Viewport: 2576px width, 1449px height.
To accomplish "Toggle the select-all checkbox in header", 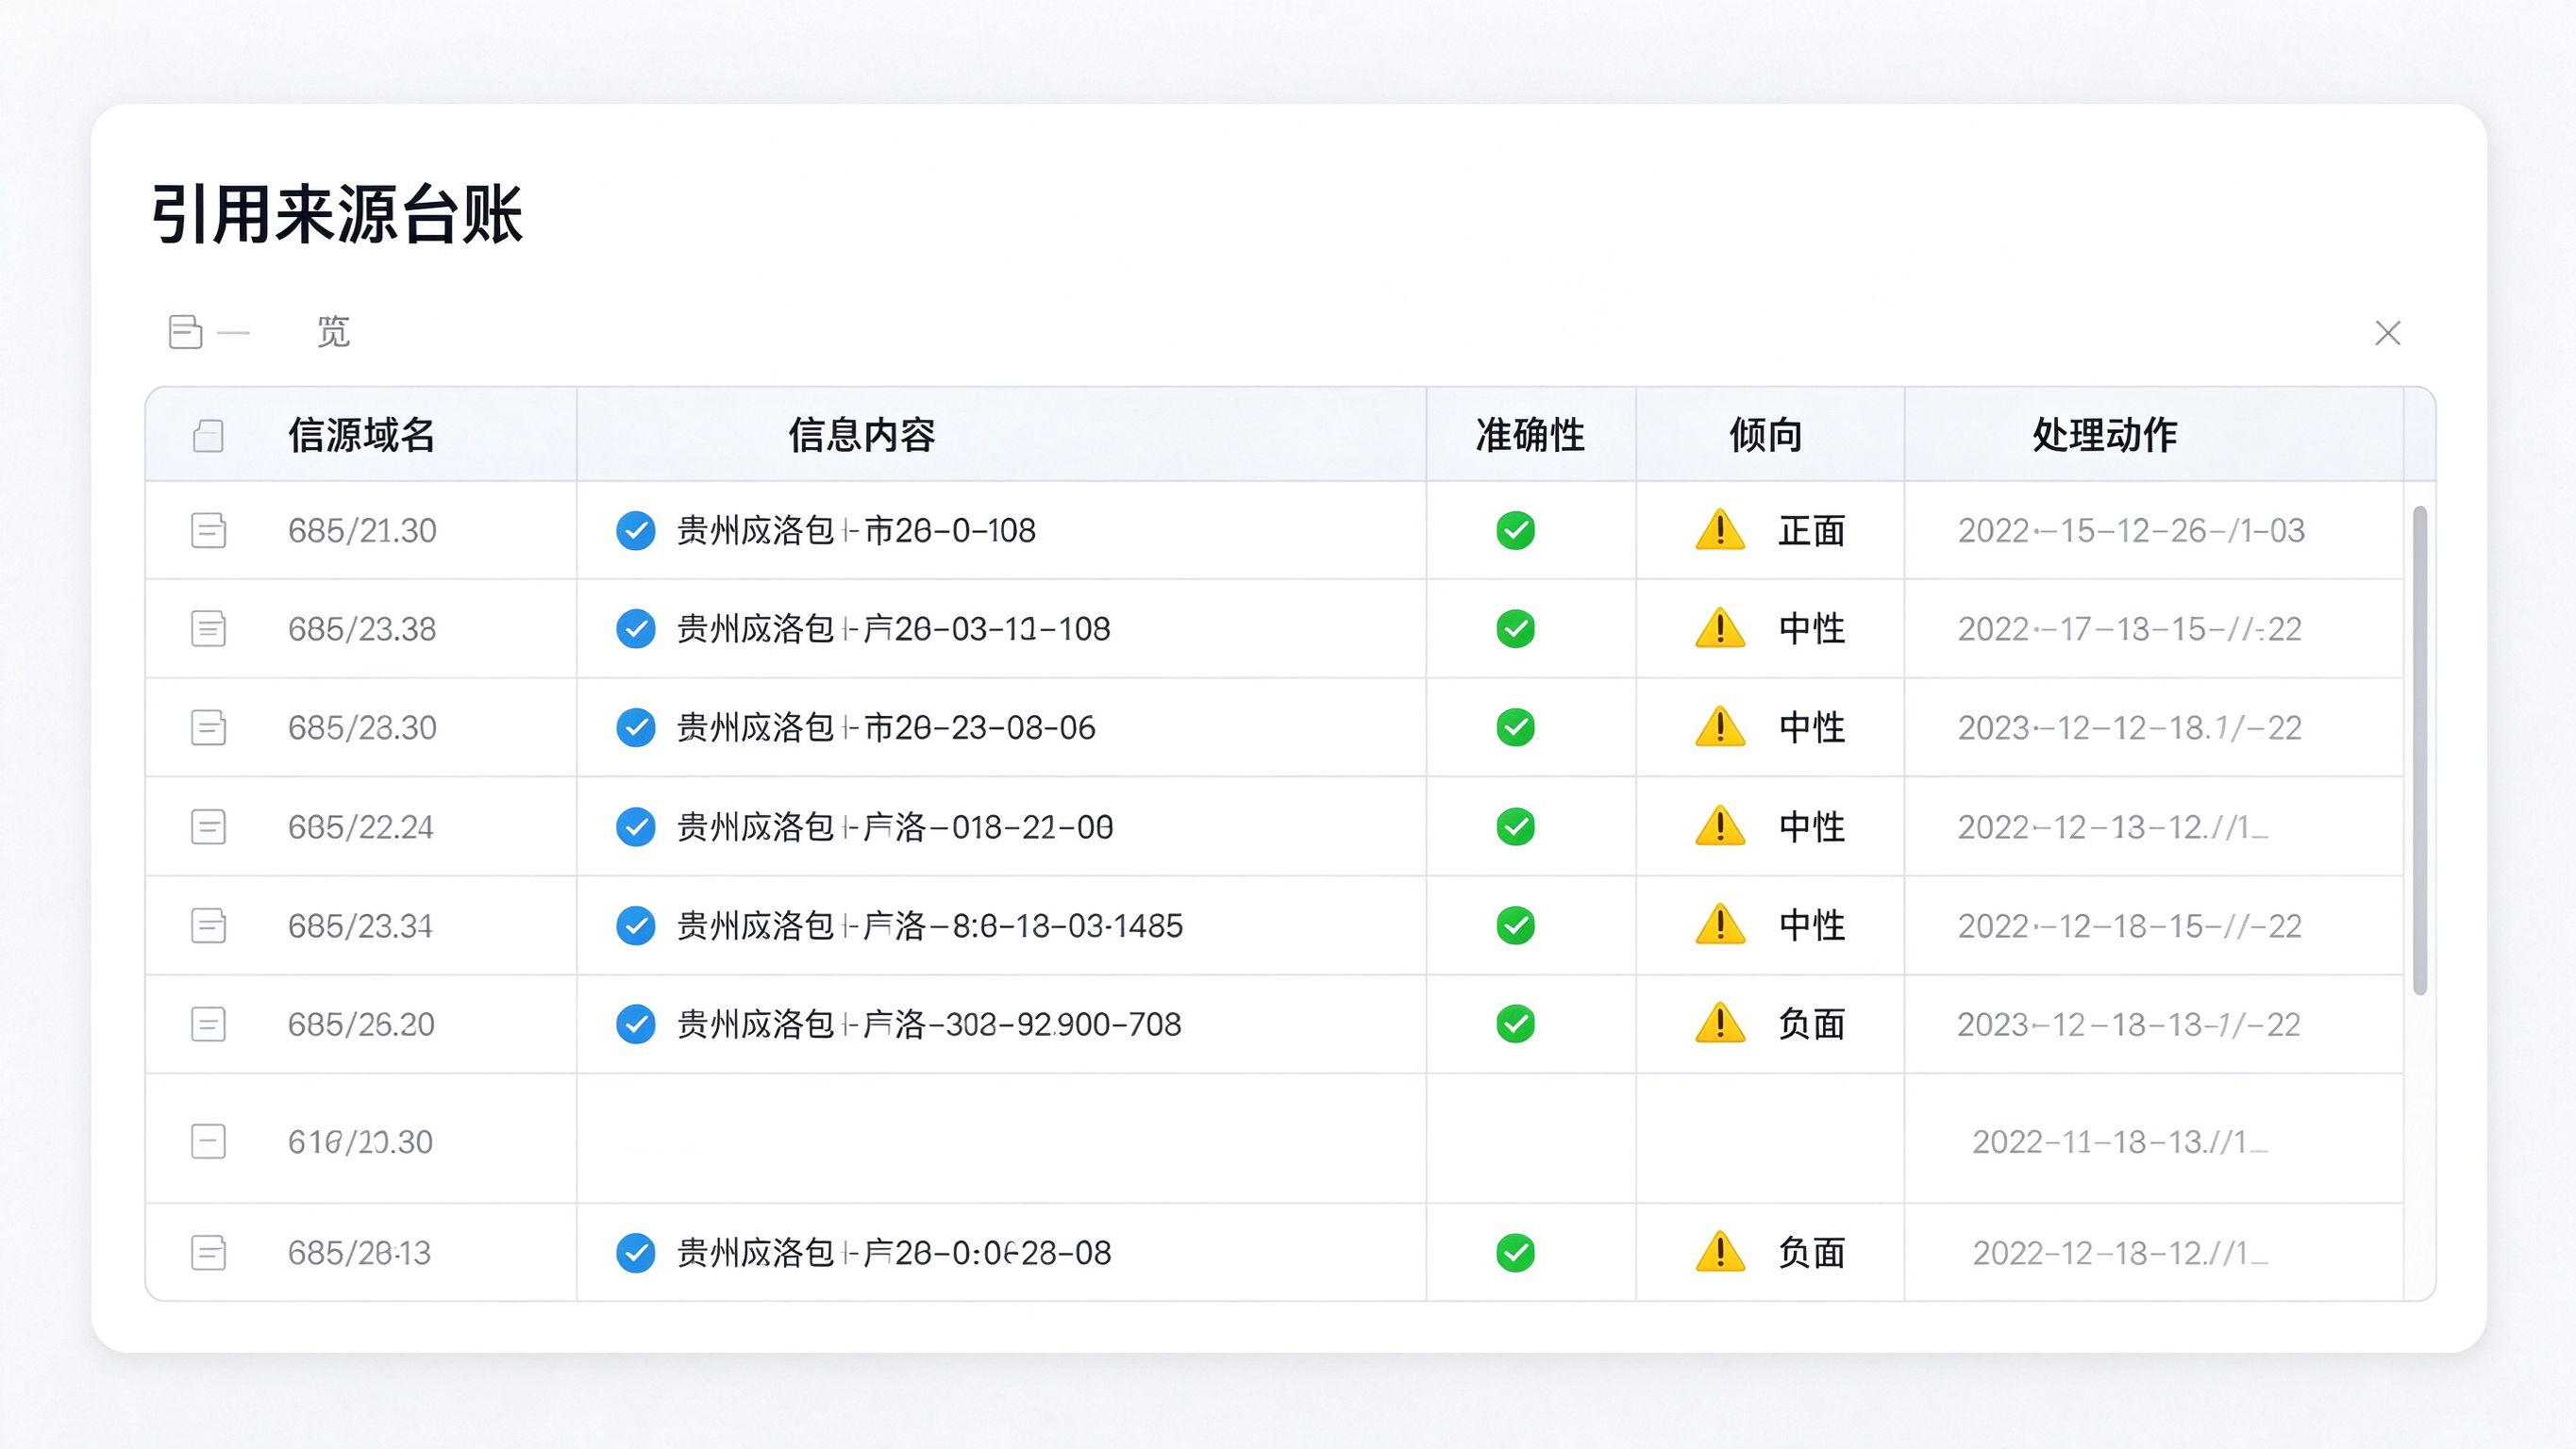I will (x=208, y=435).
